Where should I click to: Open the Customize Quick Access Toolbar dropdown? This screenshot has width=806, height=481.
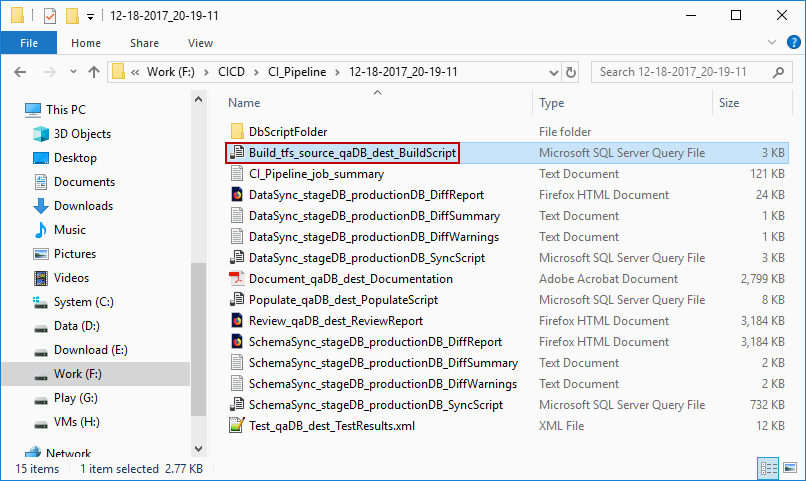(91, 16)
